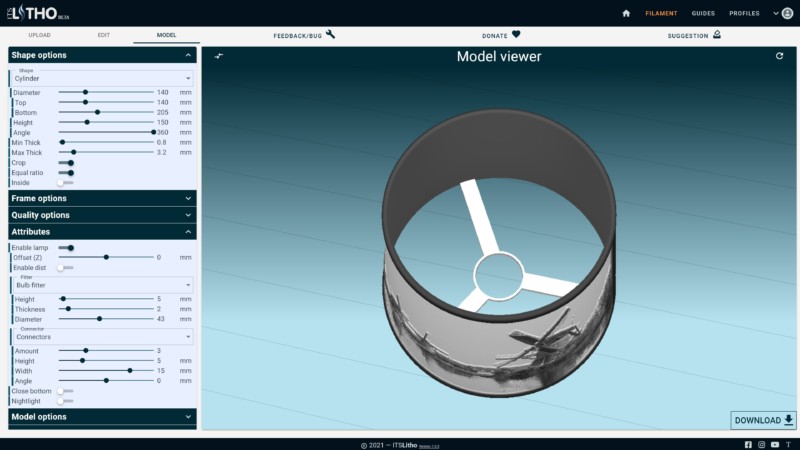800x450 pixels.
Task: Click the suggestion stamp icon
Action: coord(717,34)
